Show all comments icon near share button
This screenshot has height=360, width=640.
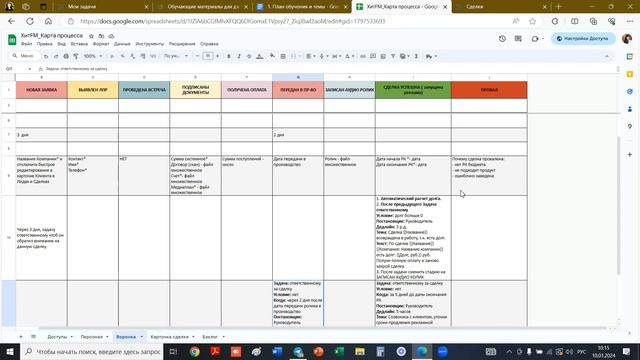[x=518, y=39]
